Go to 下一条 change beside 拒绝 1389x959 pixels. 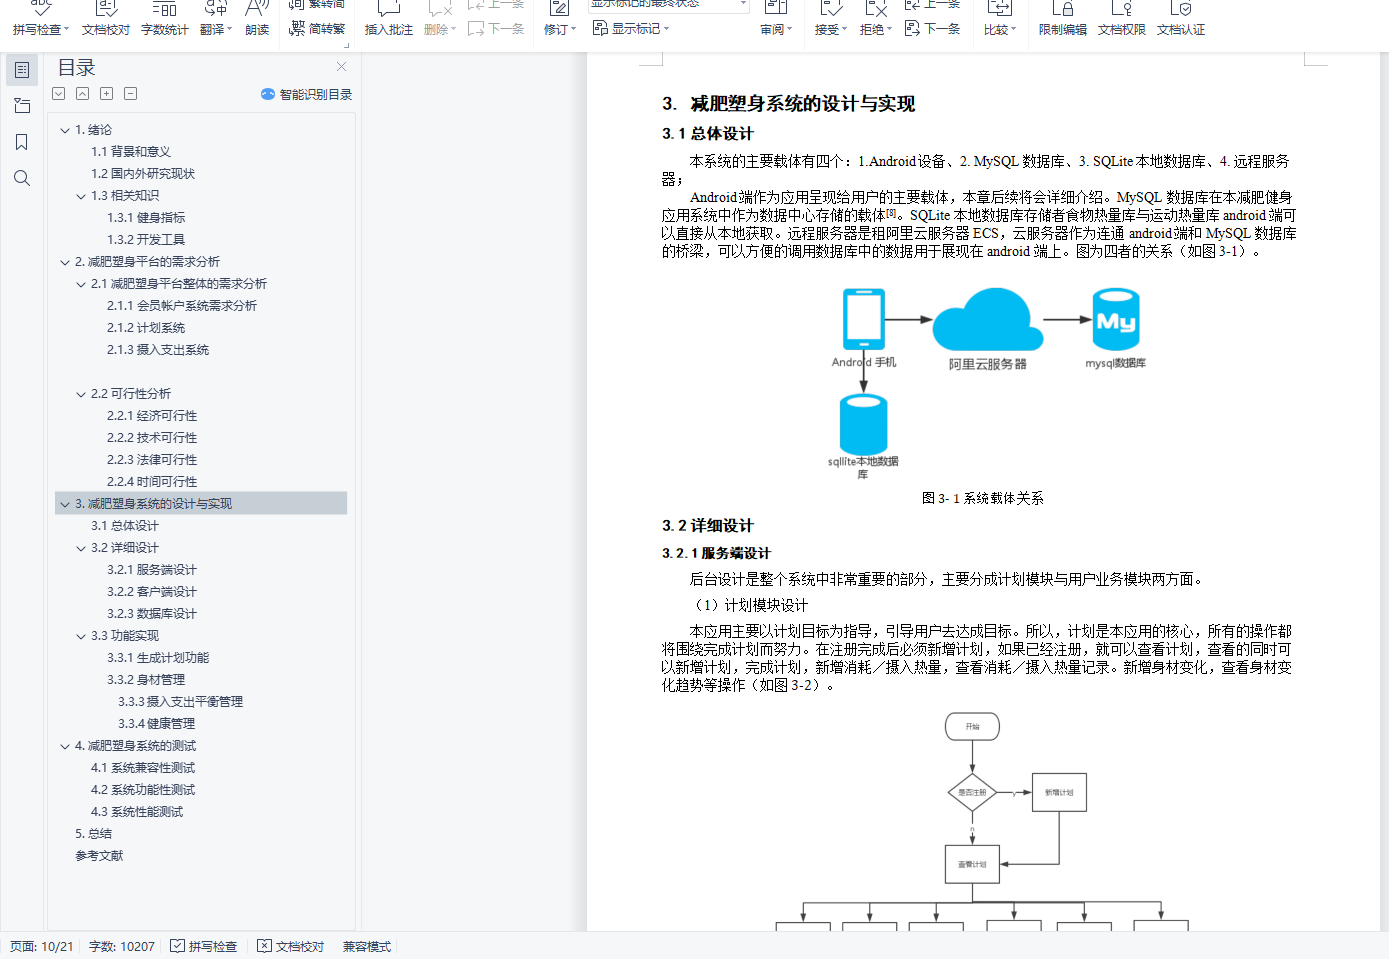[932, 29]
